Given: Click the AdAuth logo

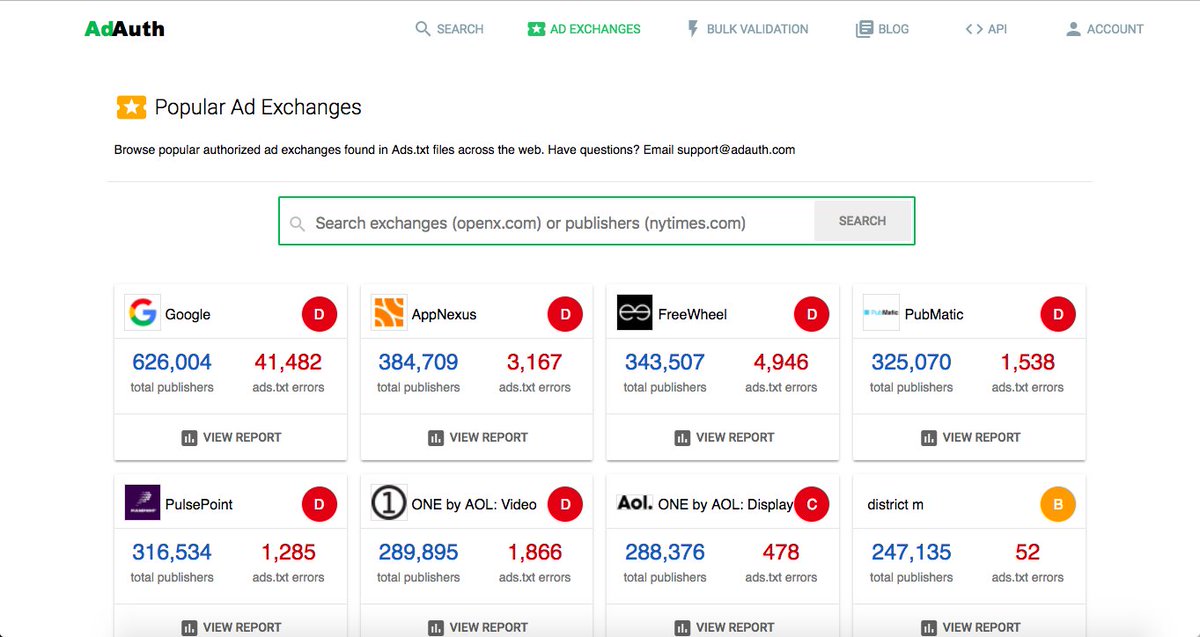Looking at the screenshot, I should pyautogui.click(x=125, y=29).
